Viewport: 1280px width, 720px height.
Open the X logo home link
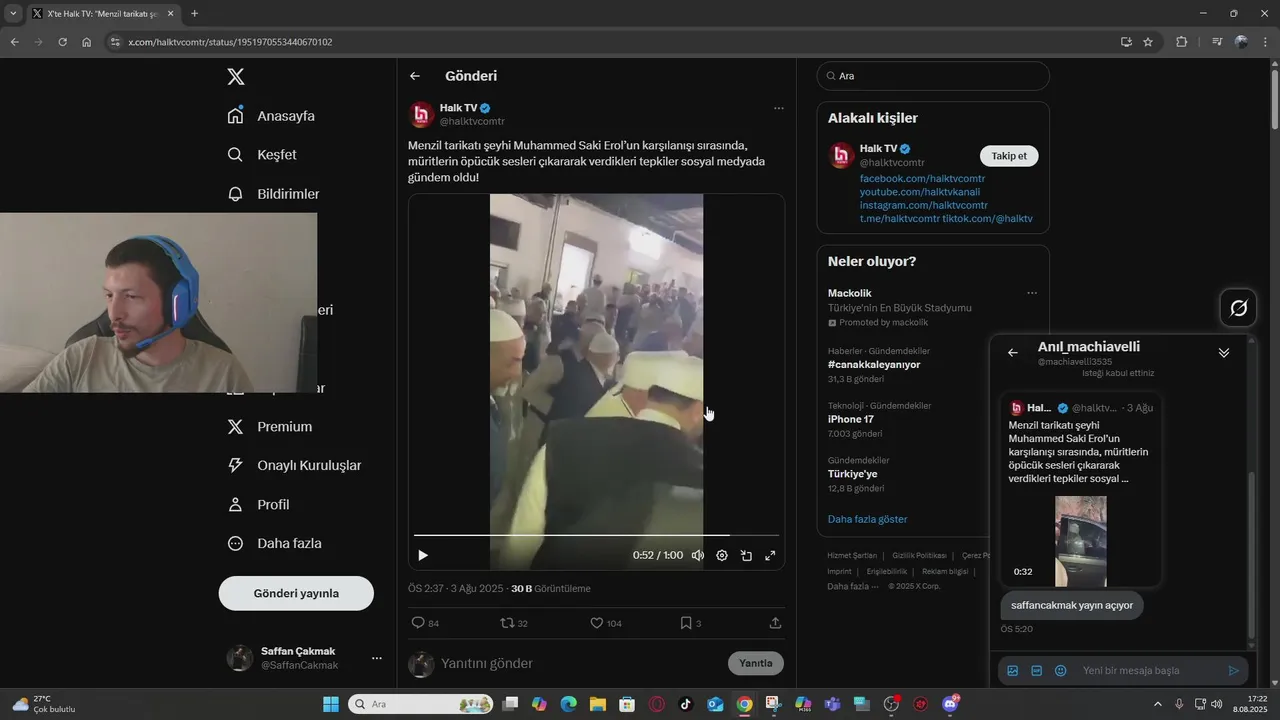tap(235, 77)
